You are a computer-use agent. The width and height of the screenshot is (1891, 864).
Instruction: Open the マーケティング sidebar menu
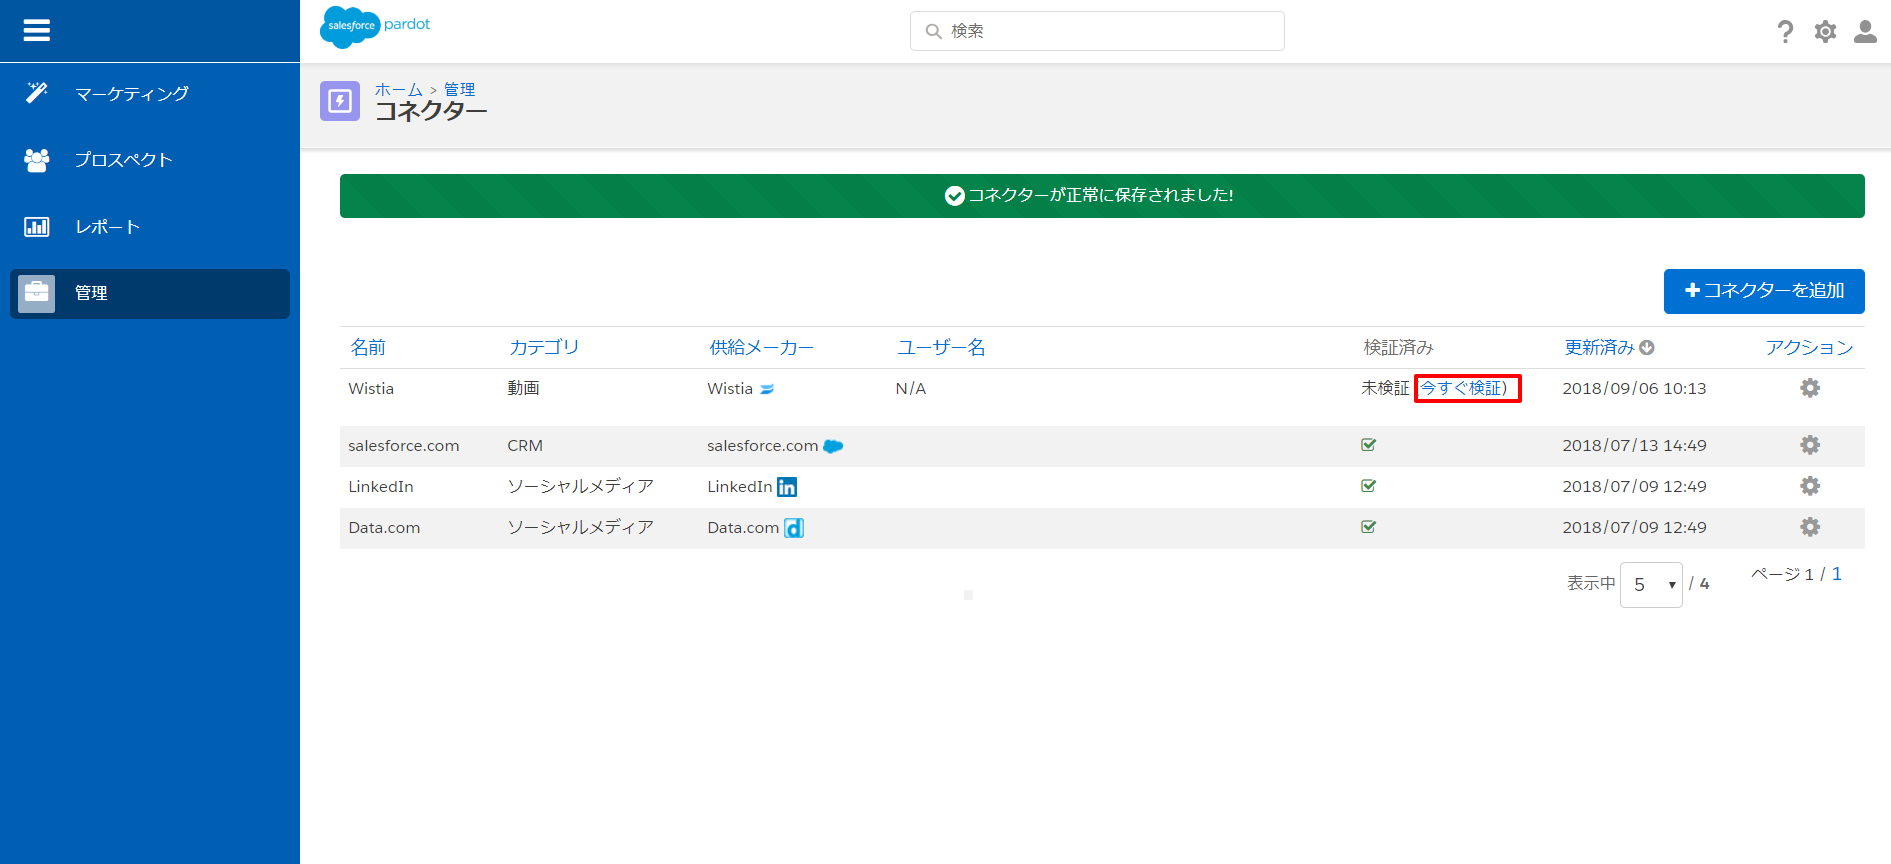point(131,94)
